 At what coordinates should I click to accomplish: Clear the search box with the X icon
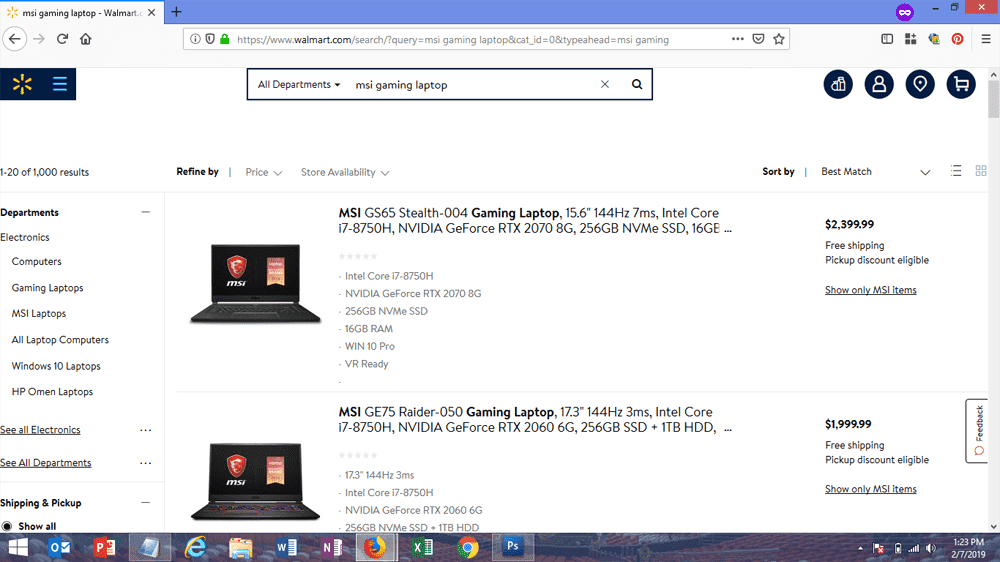pos(605,84)
